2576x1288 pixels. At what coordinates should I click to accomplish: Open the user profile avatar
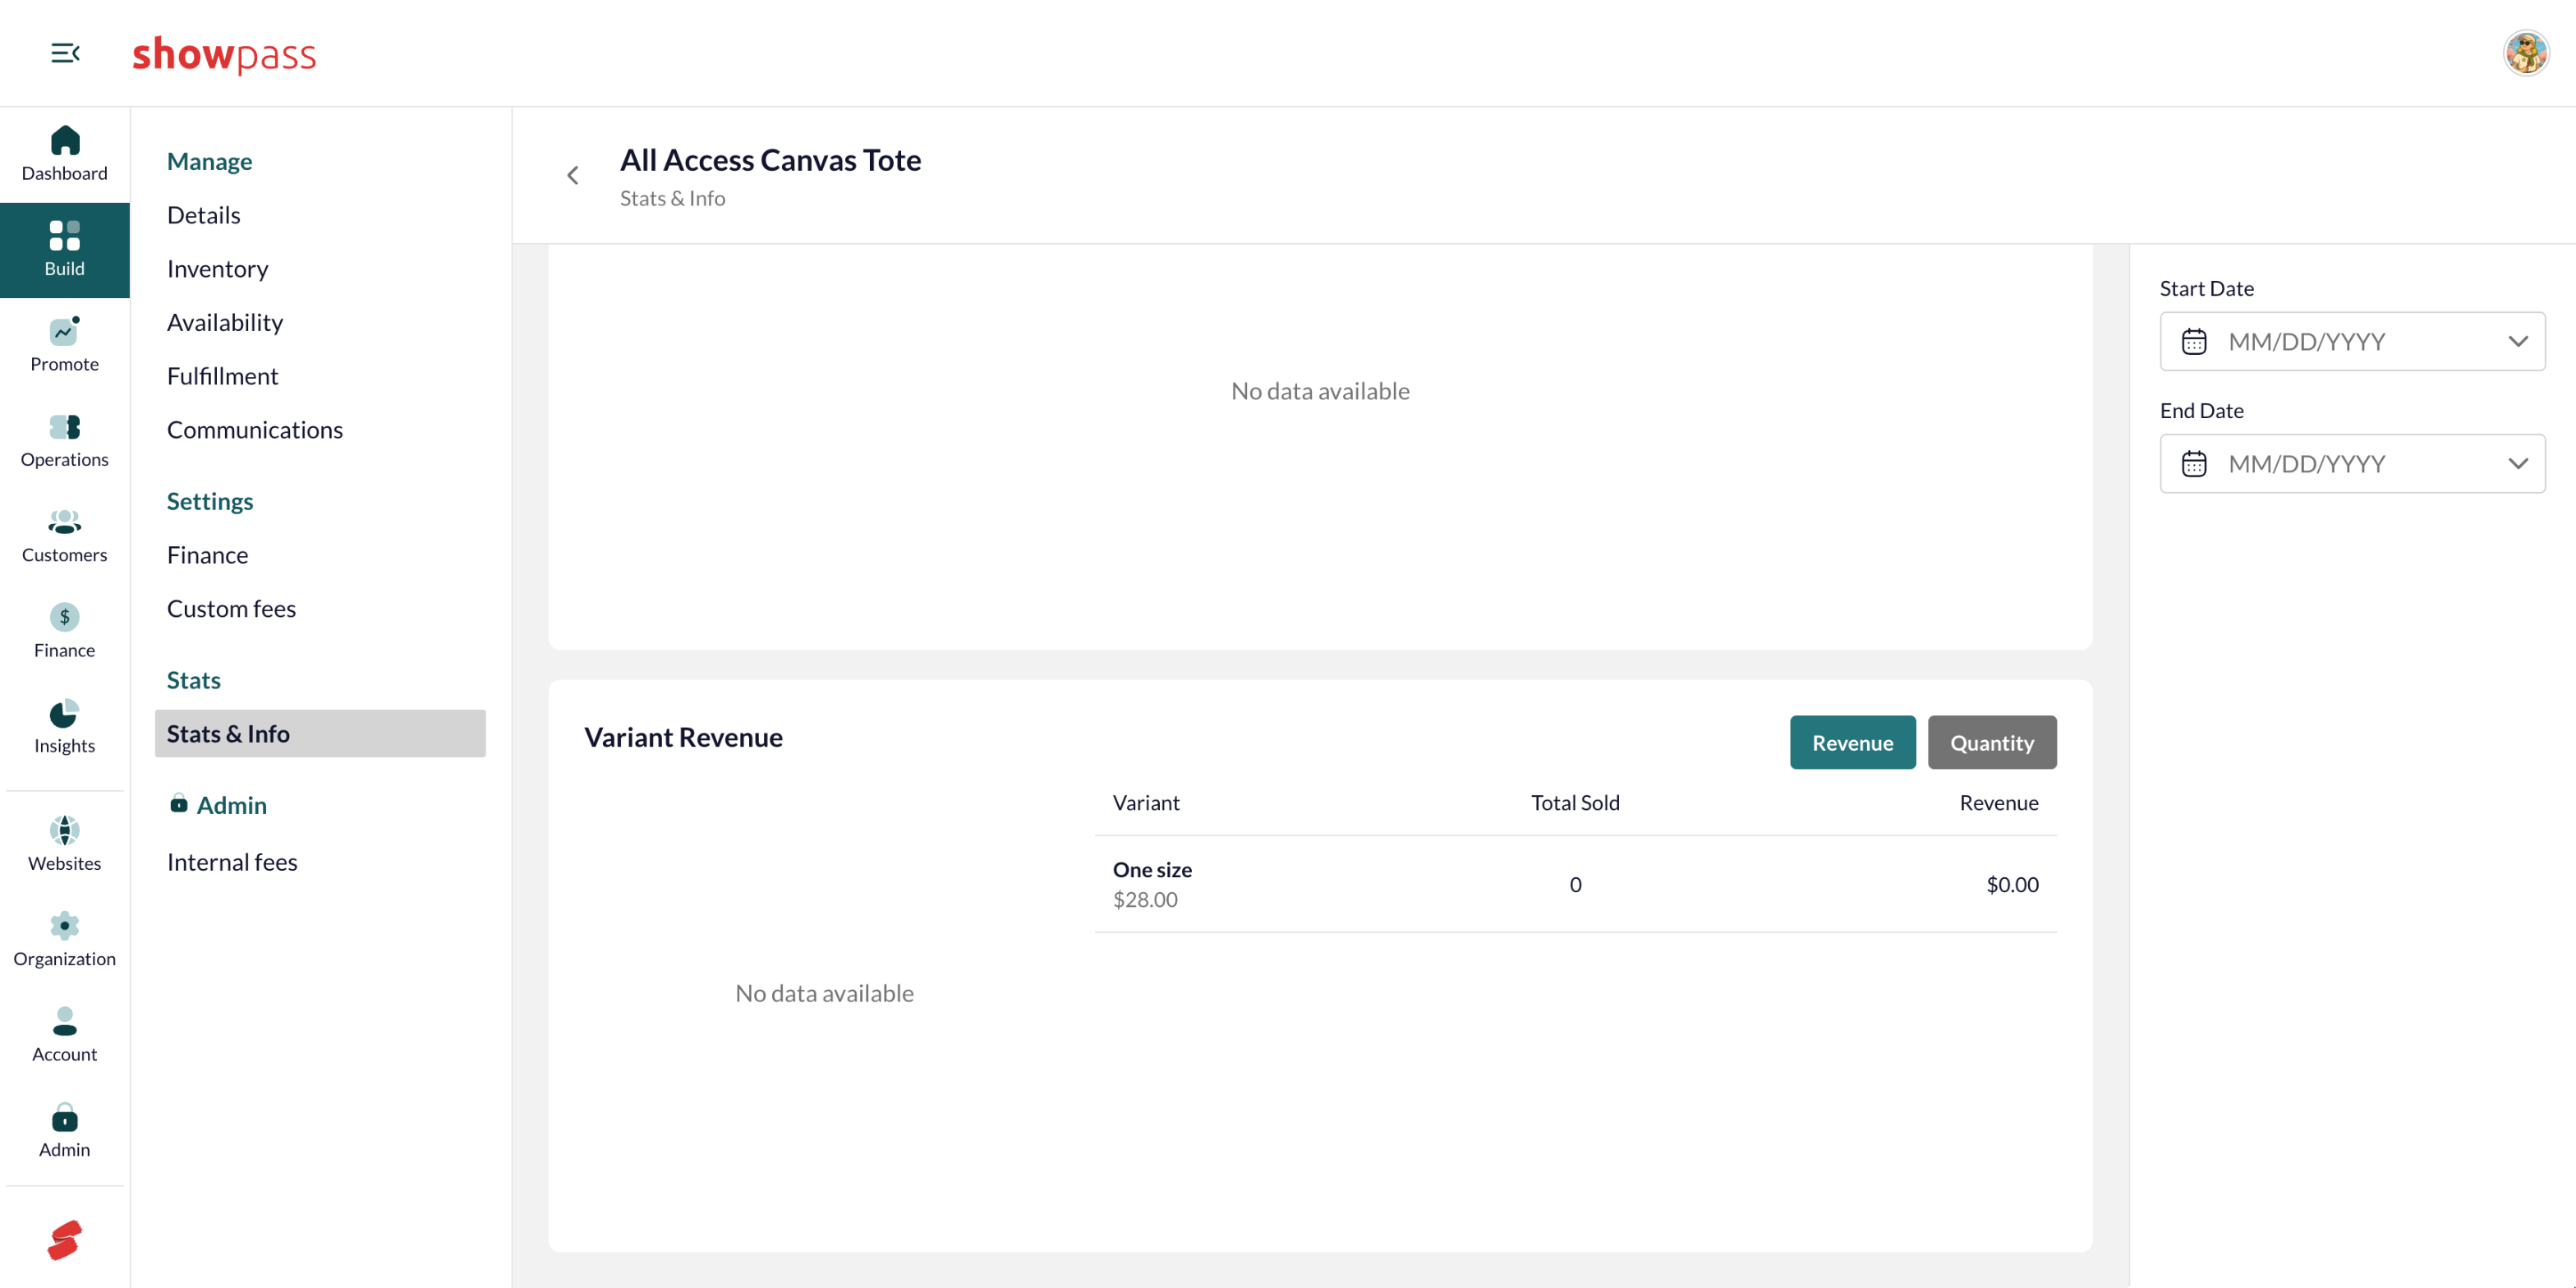2525,53
